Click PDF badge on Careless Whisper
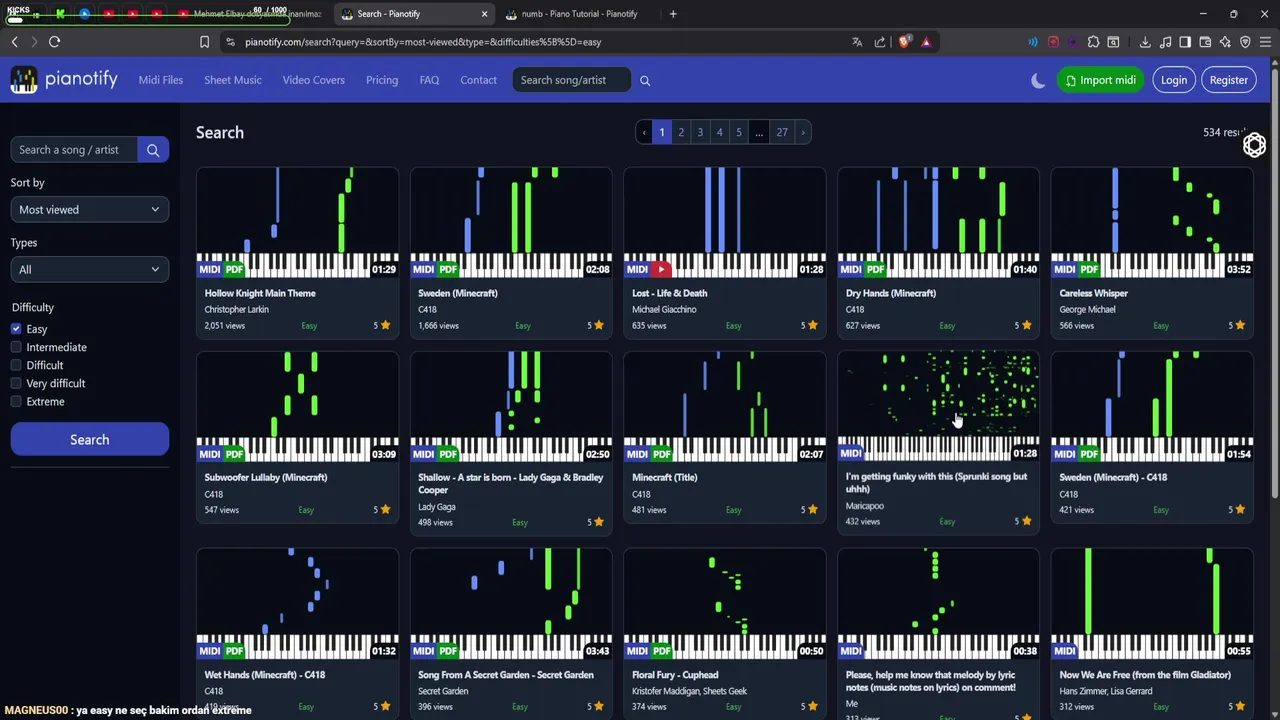This screenshot has width=1280, height=720. (x=1089, y=269)
